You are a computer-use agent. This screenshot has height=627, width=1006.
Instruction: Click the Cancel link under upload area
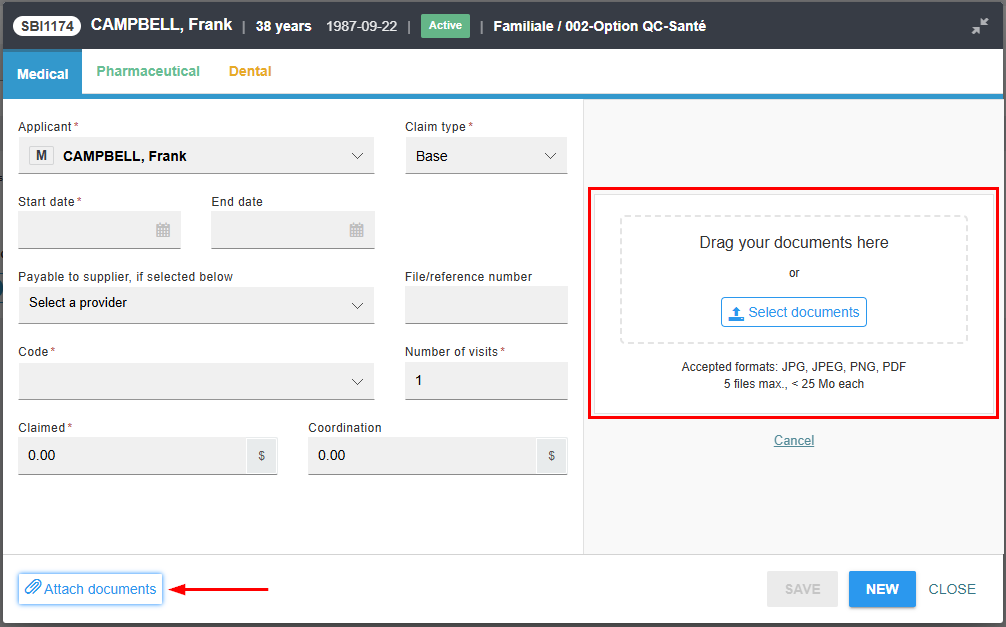click(794, 440)
